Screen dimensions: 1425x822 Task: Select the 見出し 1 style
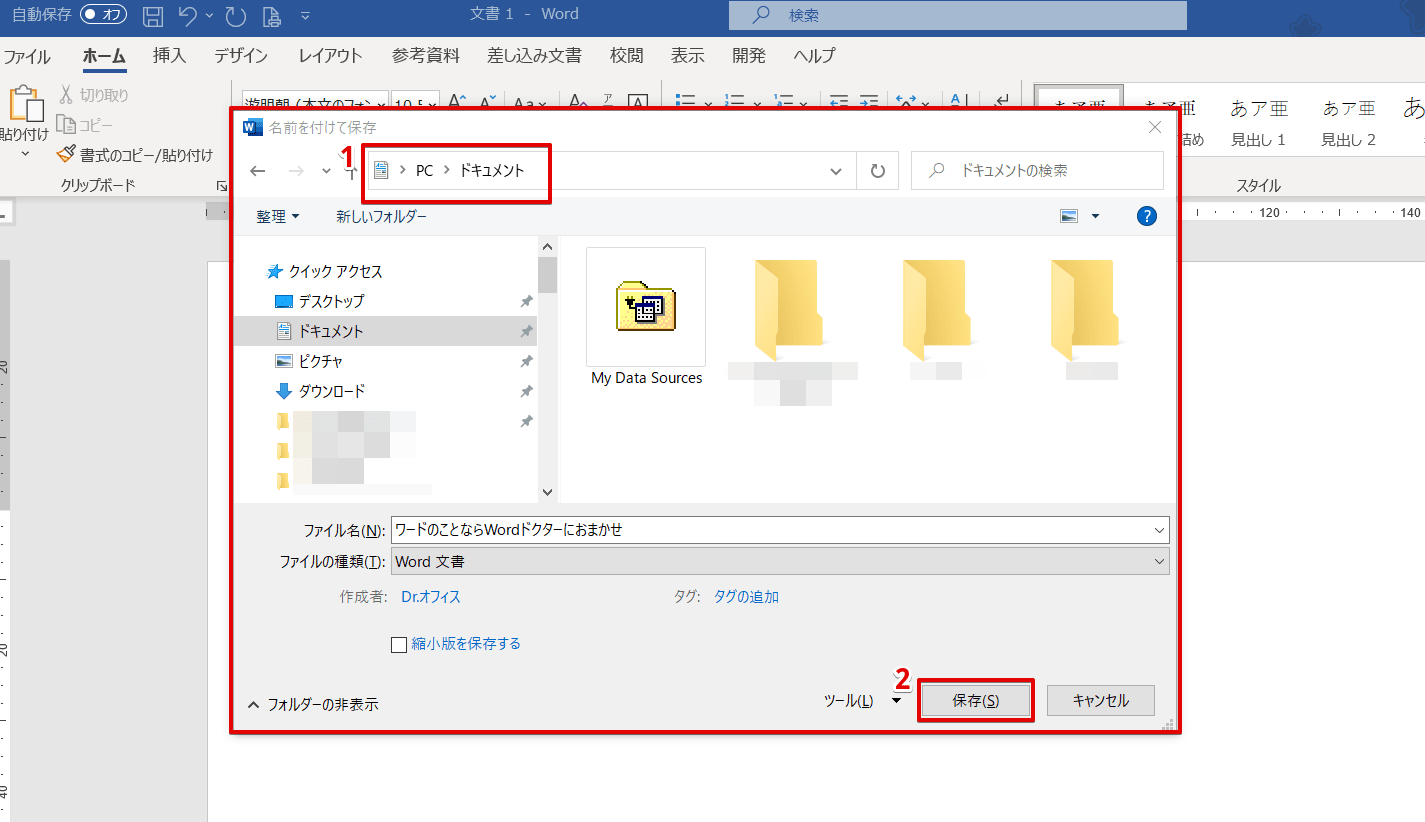[1259, 122]
